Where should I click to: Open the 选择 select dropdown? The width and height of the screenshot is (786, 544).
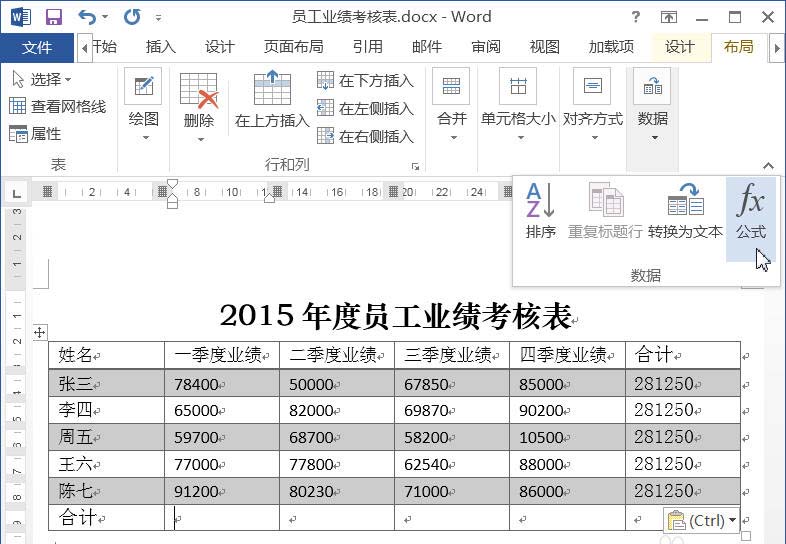pos(42,79)
